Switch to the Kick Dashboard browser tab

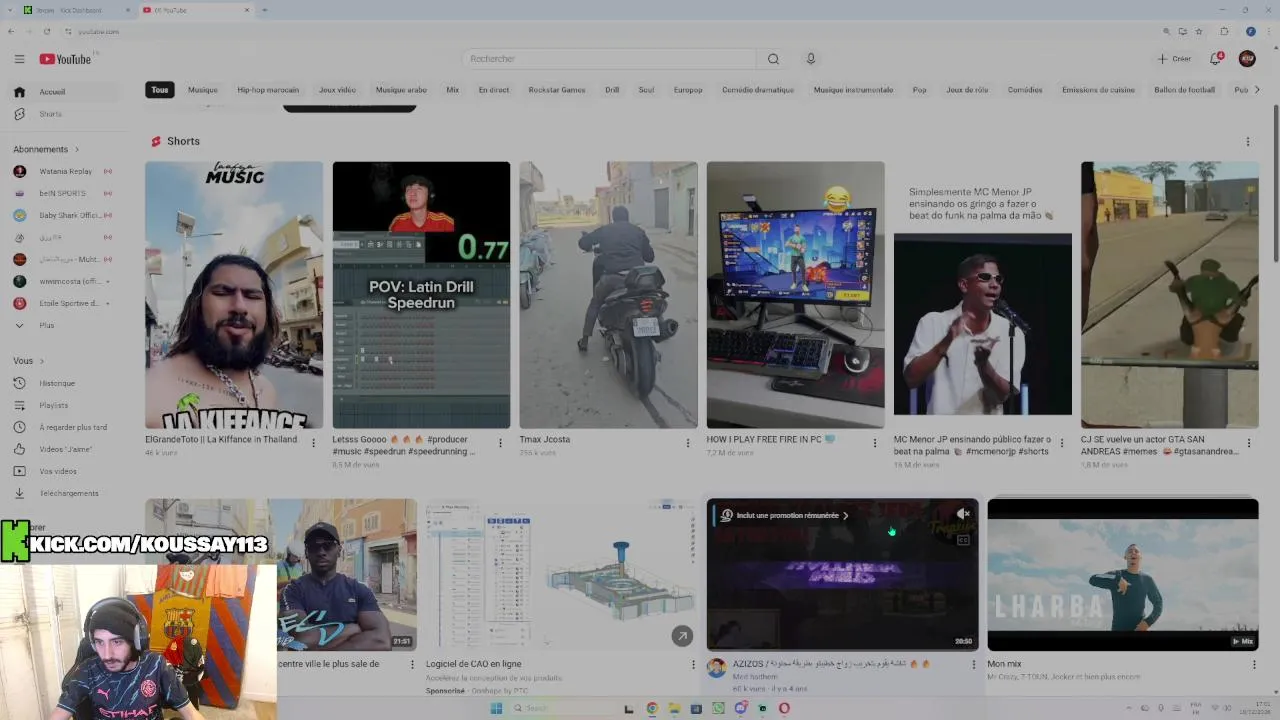click(75, 10)
